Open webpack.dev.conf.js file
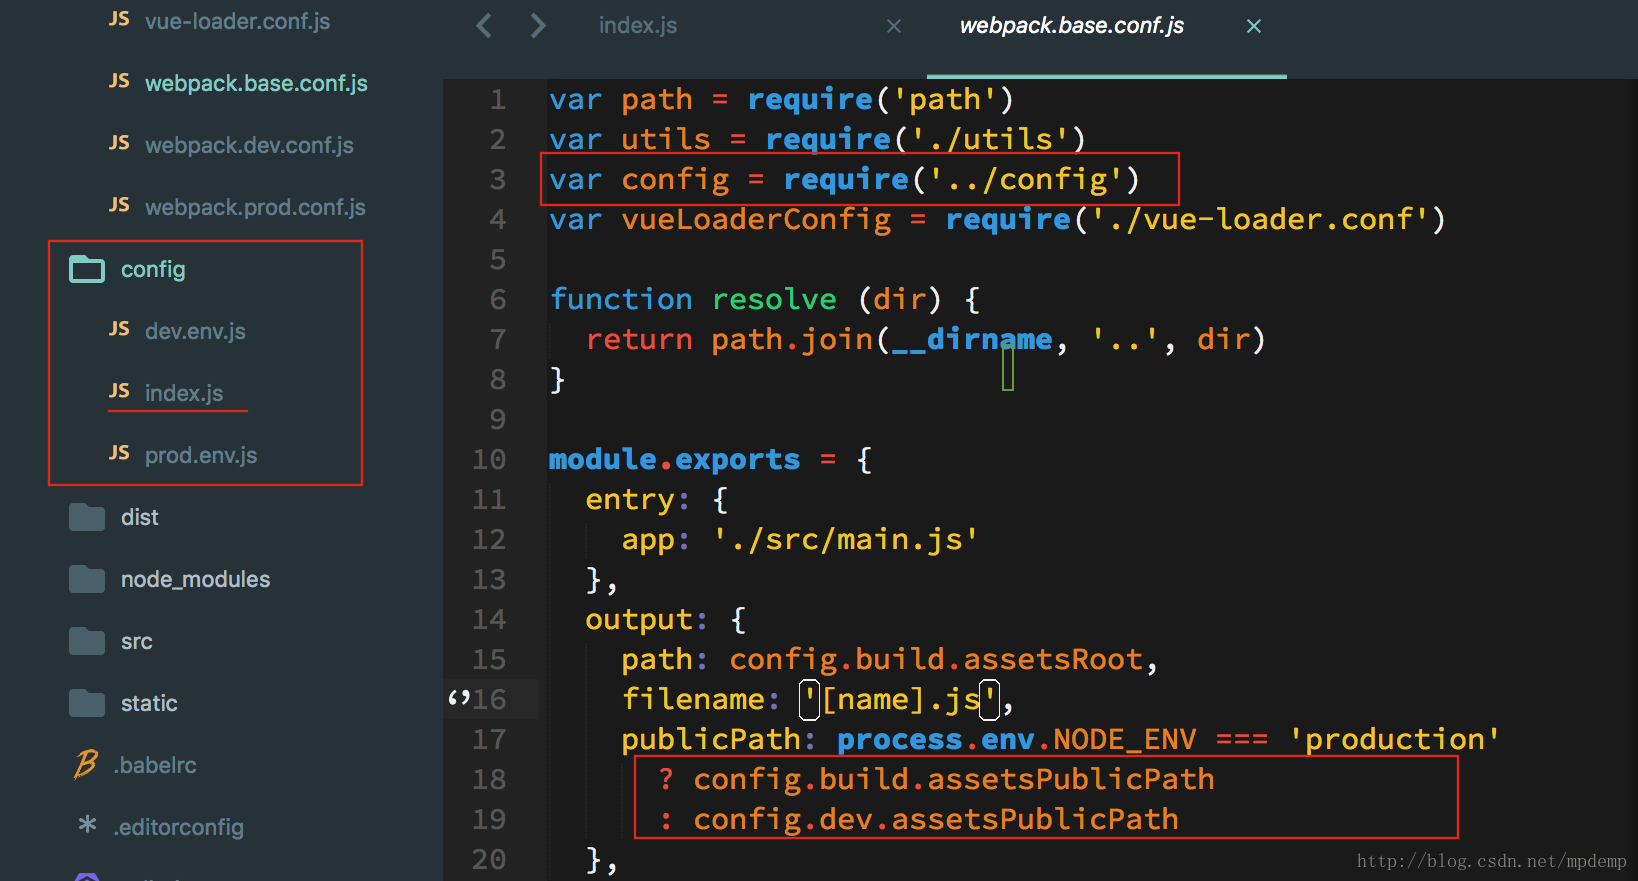 coord(249,145)
